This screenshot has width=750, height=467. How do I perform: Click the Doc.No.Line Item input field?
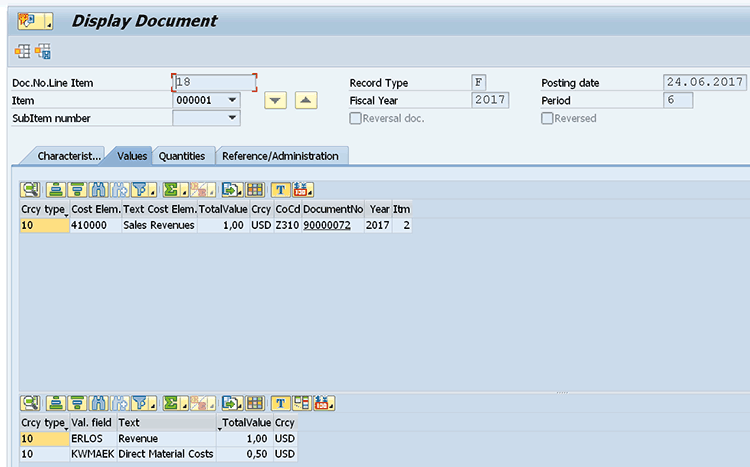(214, 82)
